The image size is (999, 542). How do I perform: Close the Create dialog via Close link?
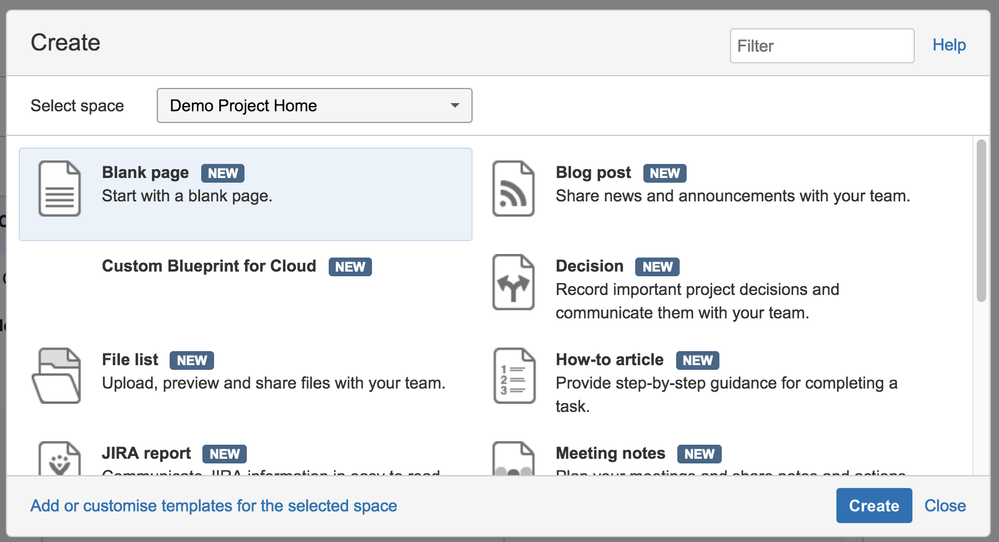[x=945, y=506]
